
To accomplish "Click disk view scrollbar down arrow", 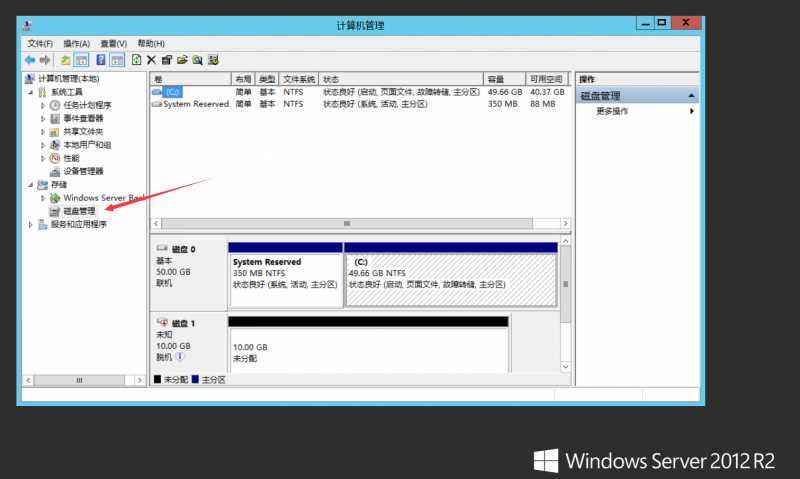I will (x=565, y=367).
